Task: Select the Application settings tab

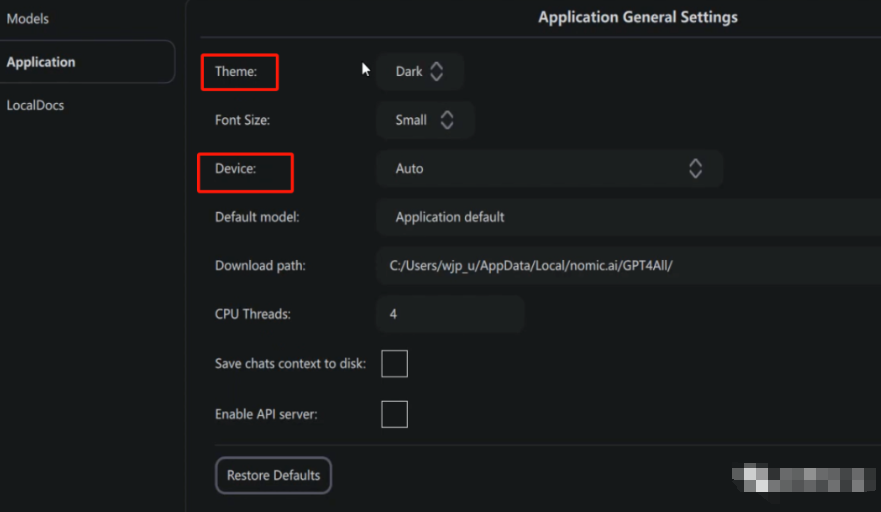Action: [x=86, y=62]
